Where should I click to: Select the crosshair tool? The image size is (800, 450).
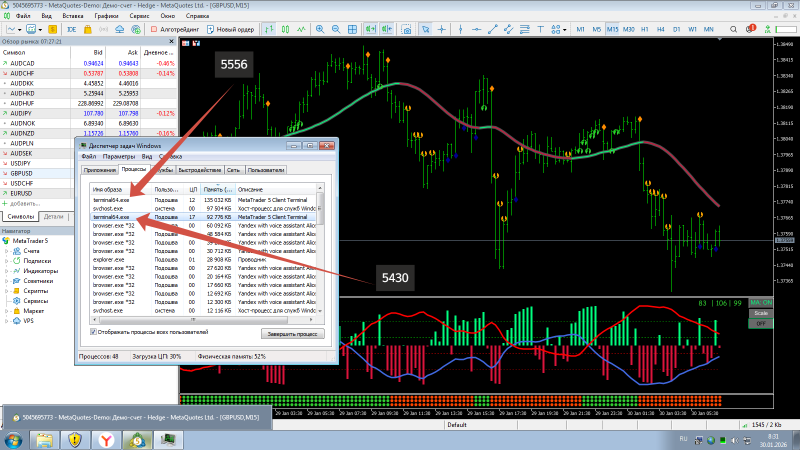tap(442, 30)
